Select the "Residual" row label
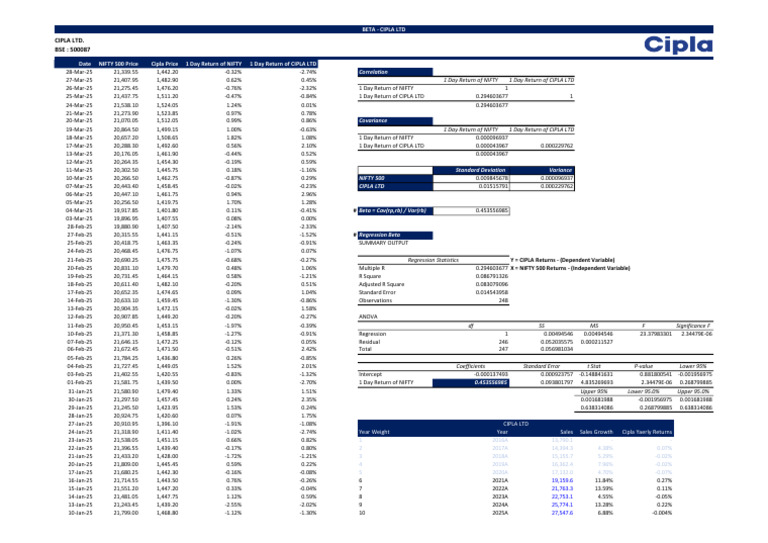768x543 pixels. click(x=369, y=342)
